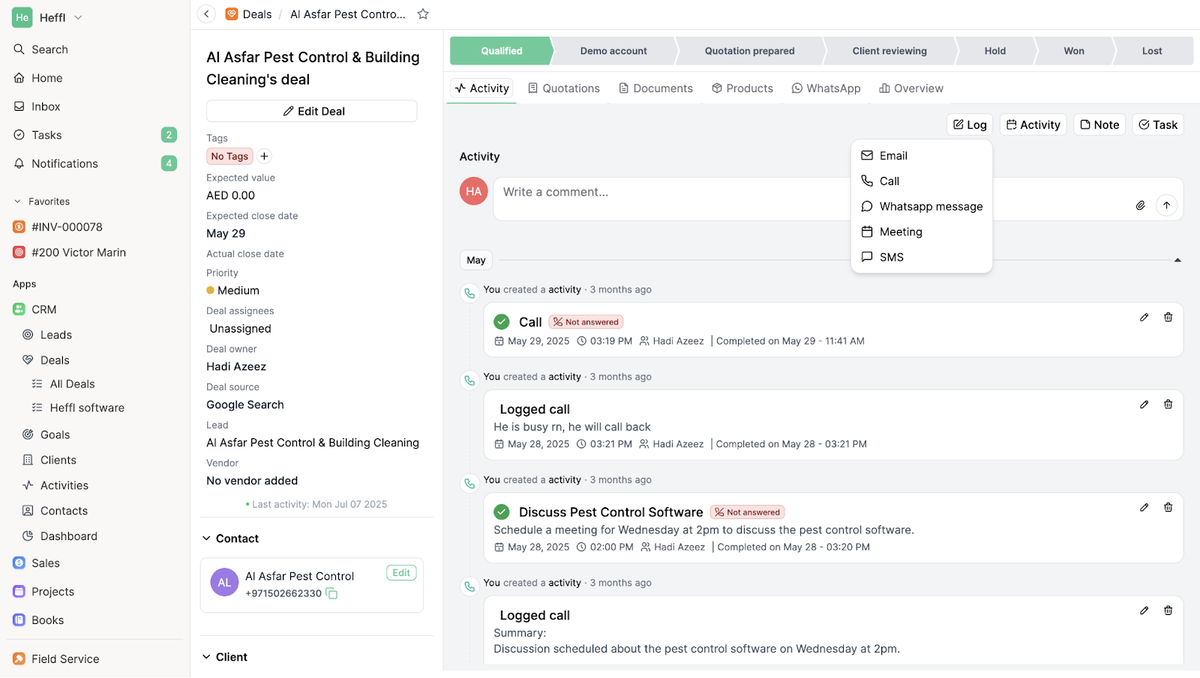The width and height of the screenshot is (1200, 678).
Task: Create a note using the Note icon
Action: [1099, 124]
